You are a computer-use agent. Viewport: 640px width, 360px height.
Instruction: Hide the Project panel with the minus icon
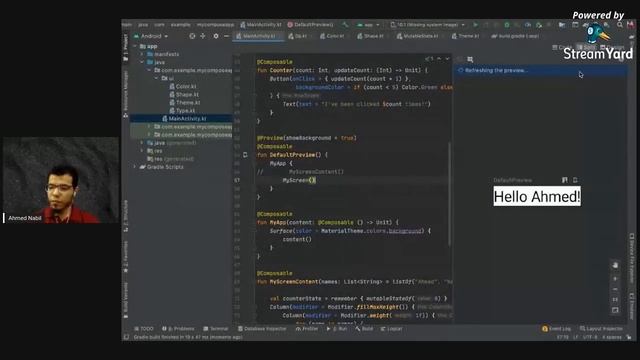point(226,36)
